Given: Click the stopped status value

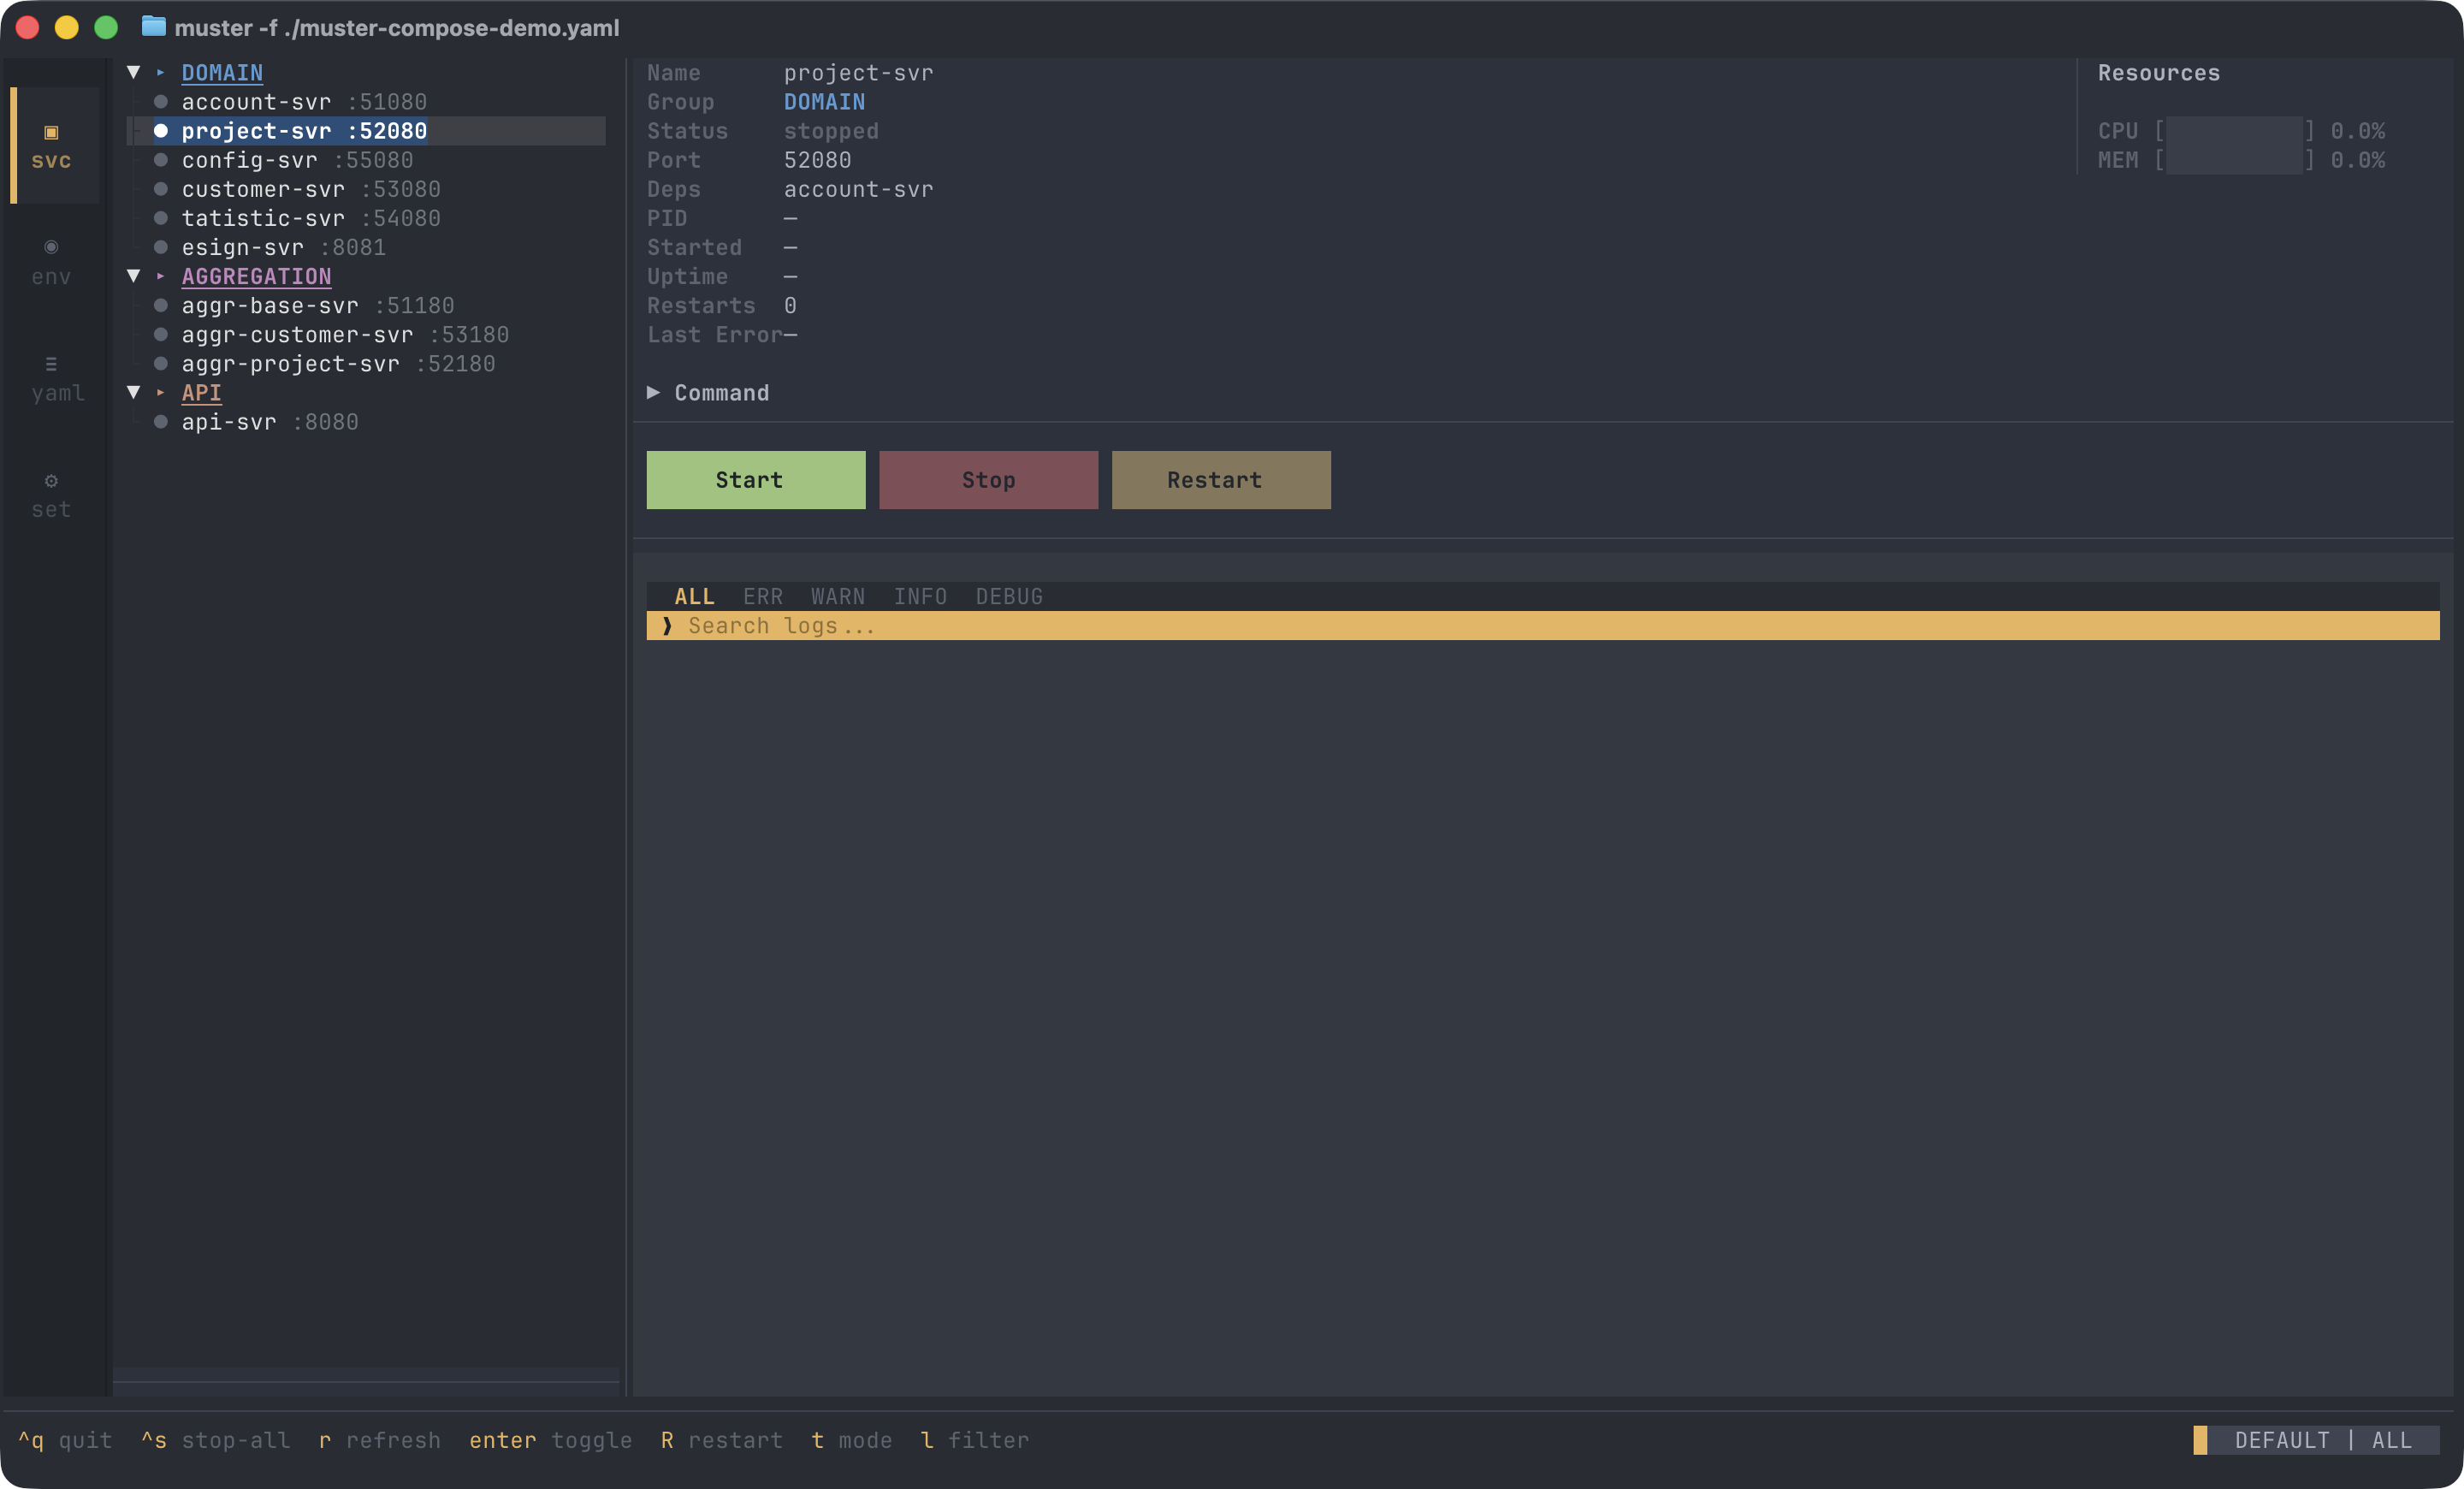Looking at the screenshot, I should pos(831,131).
